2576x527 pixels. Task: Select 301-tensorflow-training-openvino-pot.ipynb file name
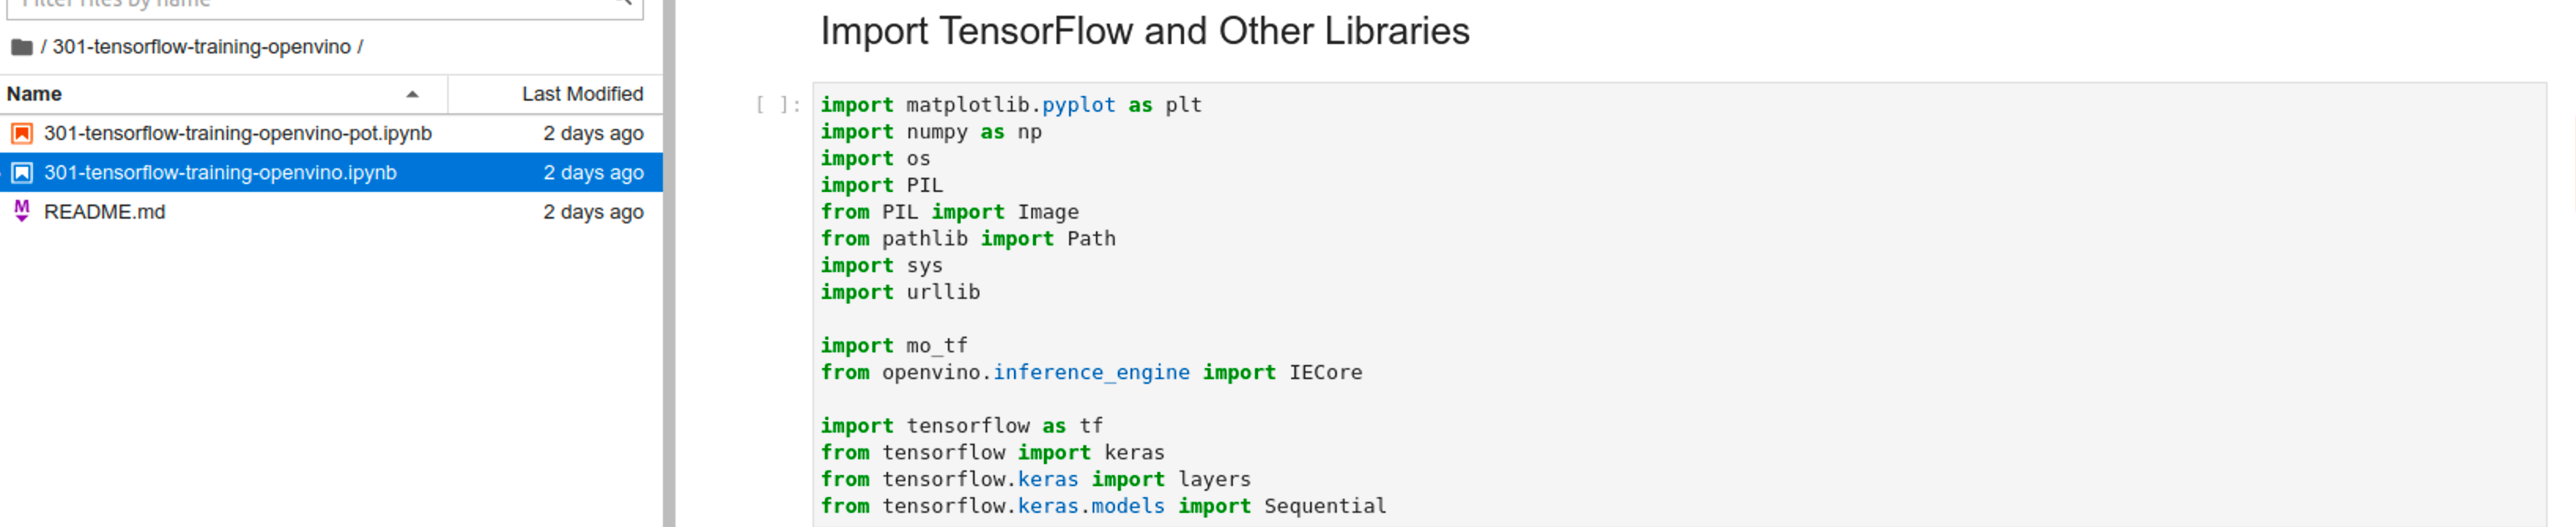click(x=238, y=133)
